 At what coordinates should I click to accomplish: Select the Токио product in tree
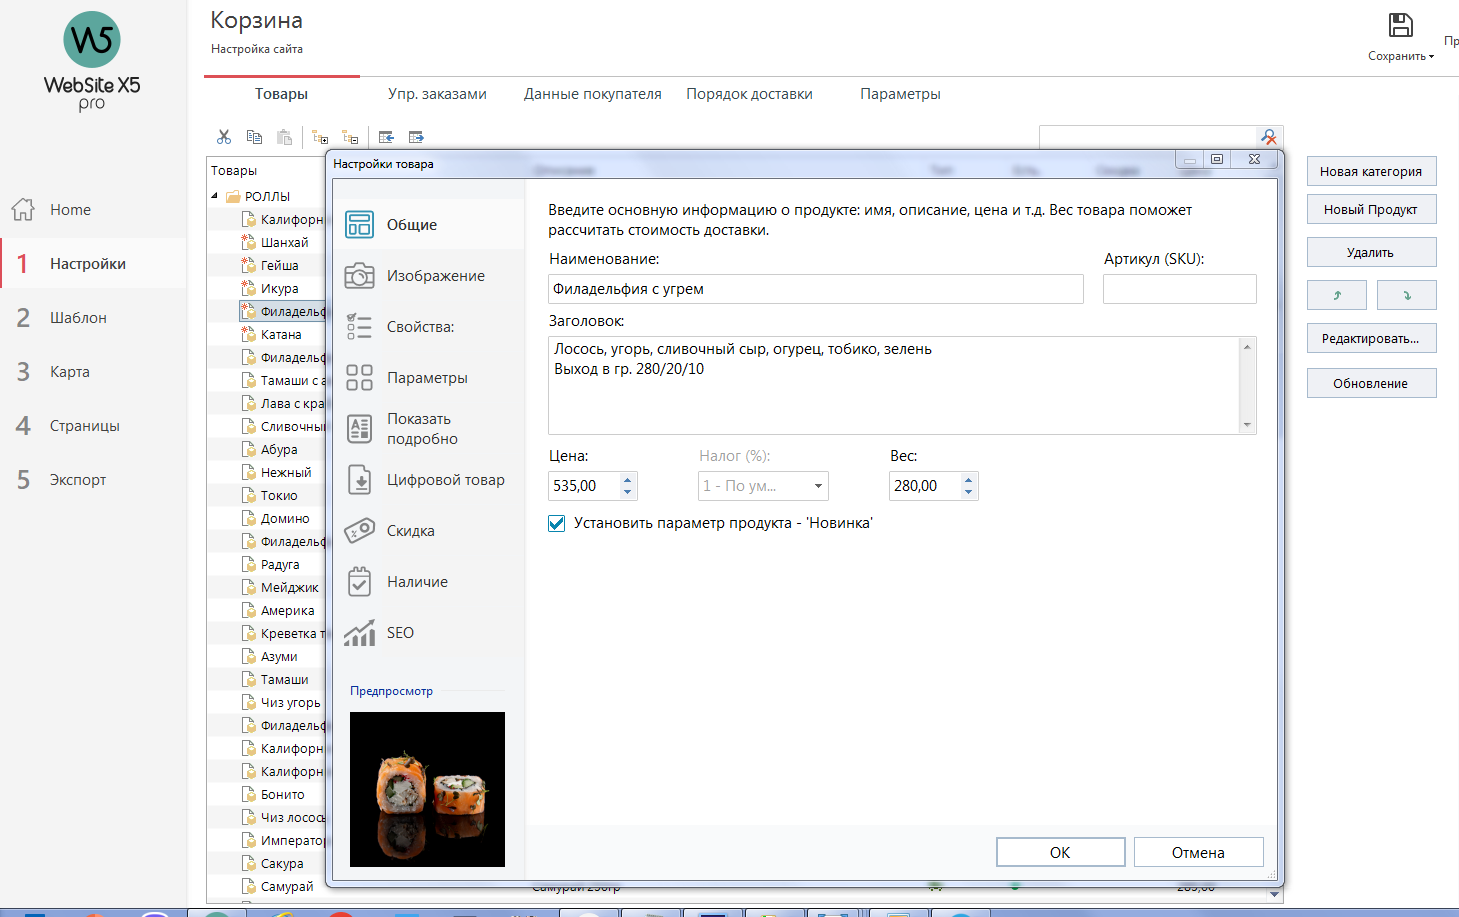(x=279, y=495)
